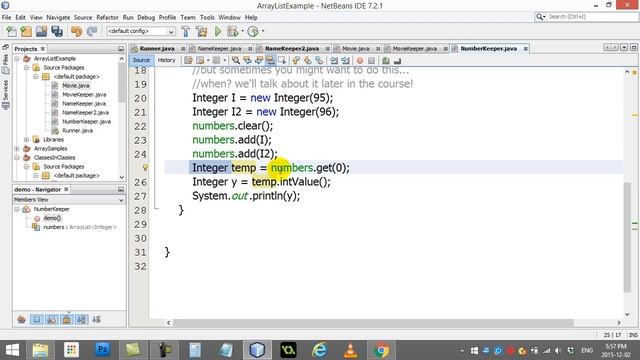
Task: Switch to the History view button
Action: pyautogui.click(x=166, y=60)
